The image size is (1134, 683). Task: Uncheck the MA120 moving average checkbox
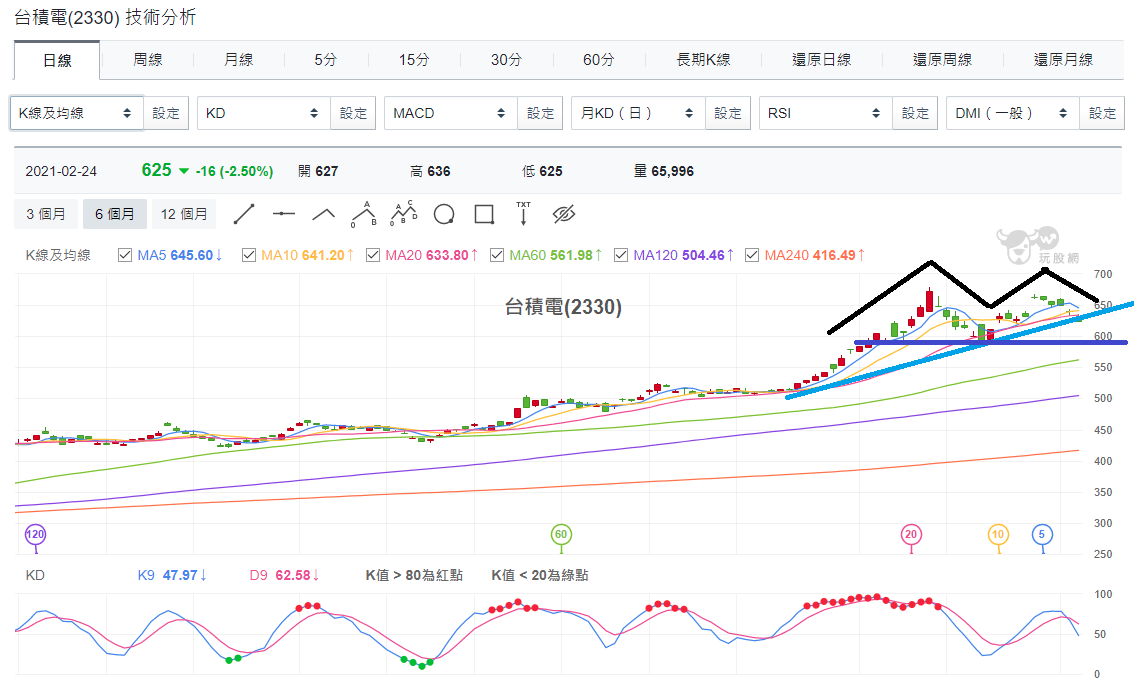[621, 255]
